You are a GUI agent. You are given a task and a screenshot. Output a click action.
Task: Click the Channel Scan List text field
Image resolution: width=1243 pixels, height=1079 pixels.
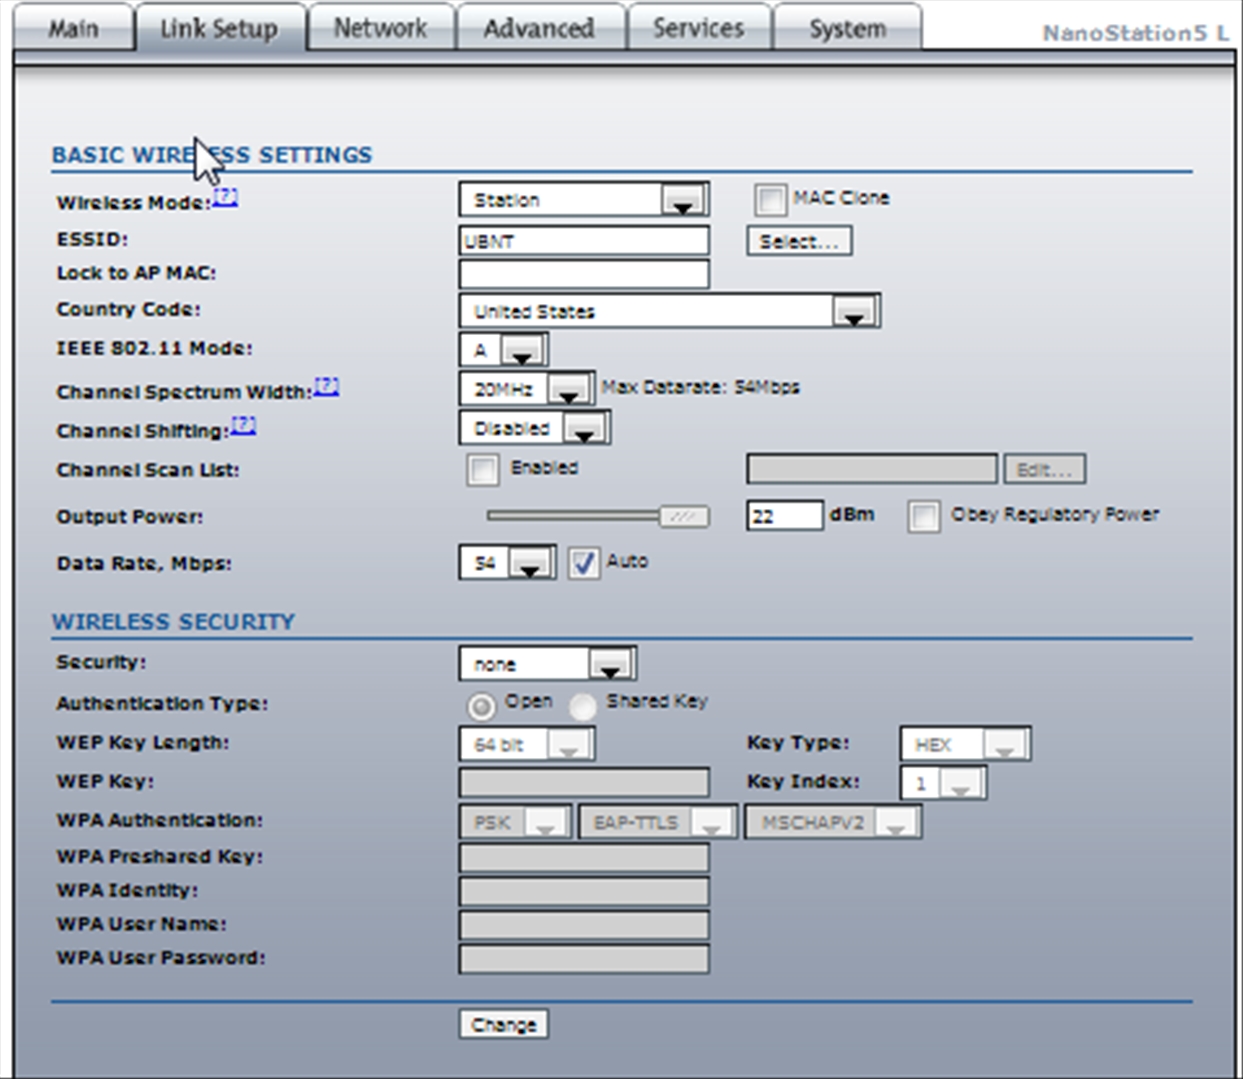pyautogui.click(x=872, y=469)
